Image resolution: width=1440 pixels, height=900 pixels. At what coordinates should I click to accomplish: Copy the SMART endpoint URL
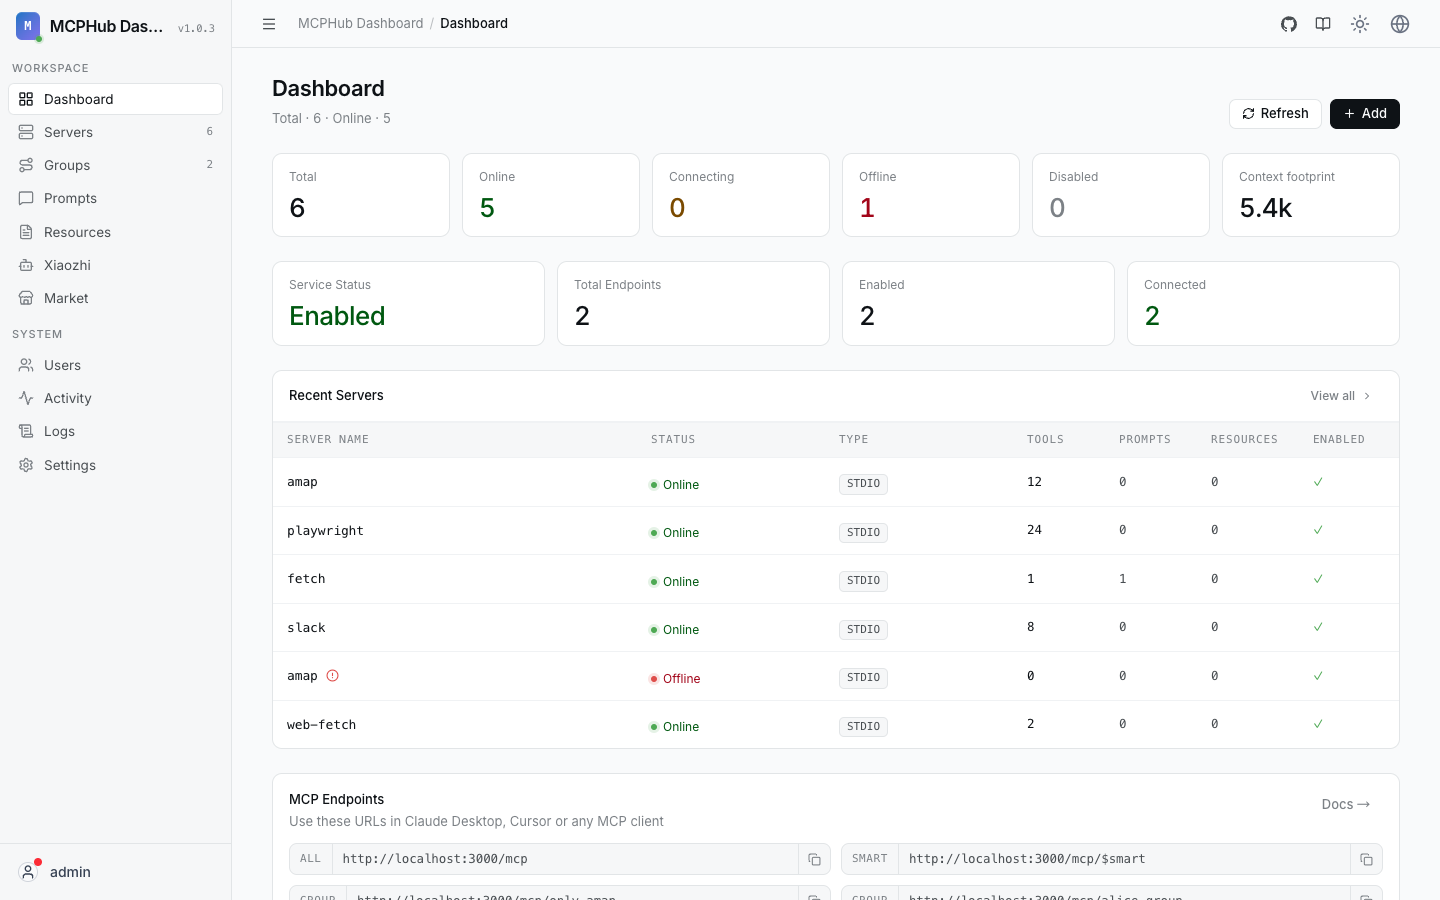point(1366,859)
